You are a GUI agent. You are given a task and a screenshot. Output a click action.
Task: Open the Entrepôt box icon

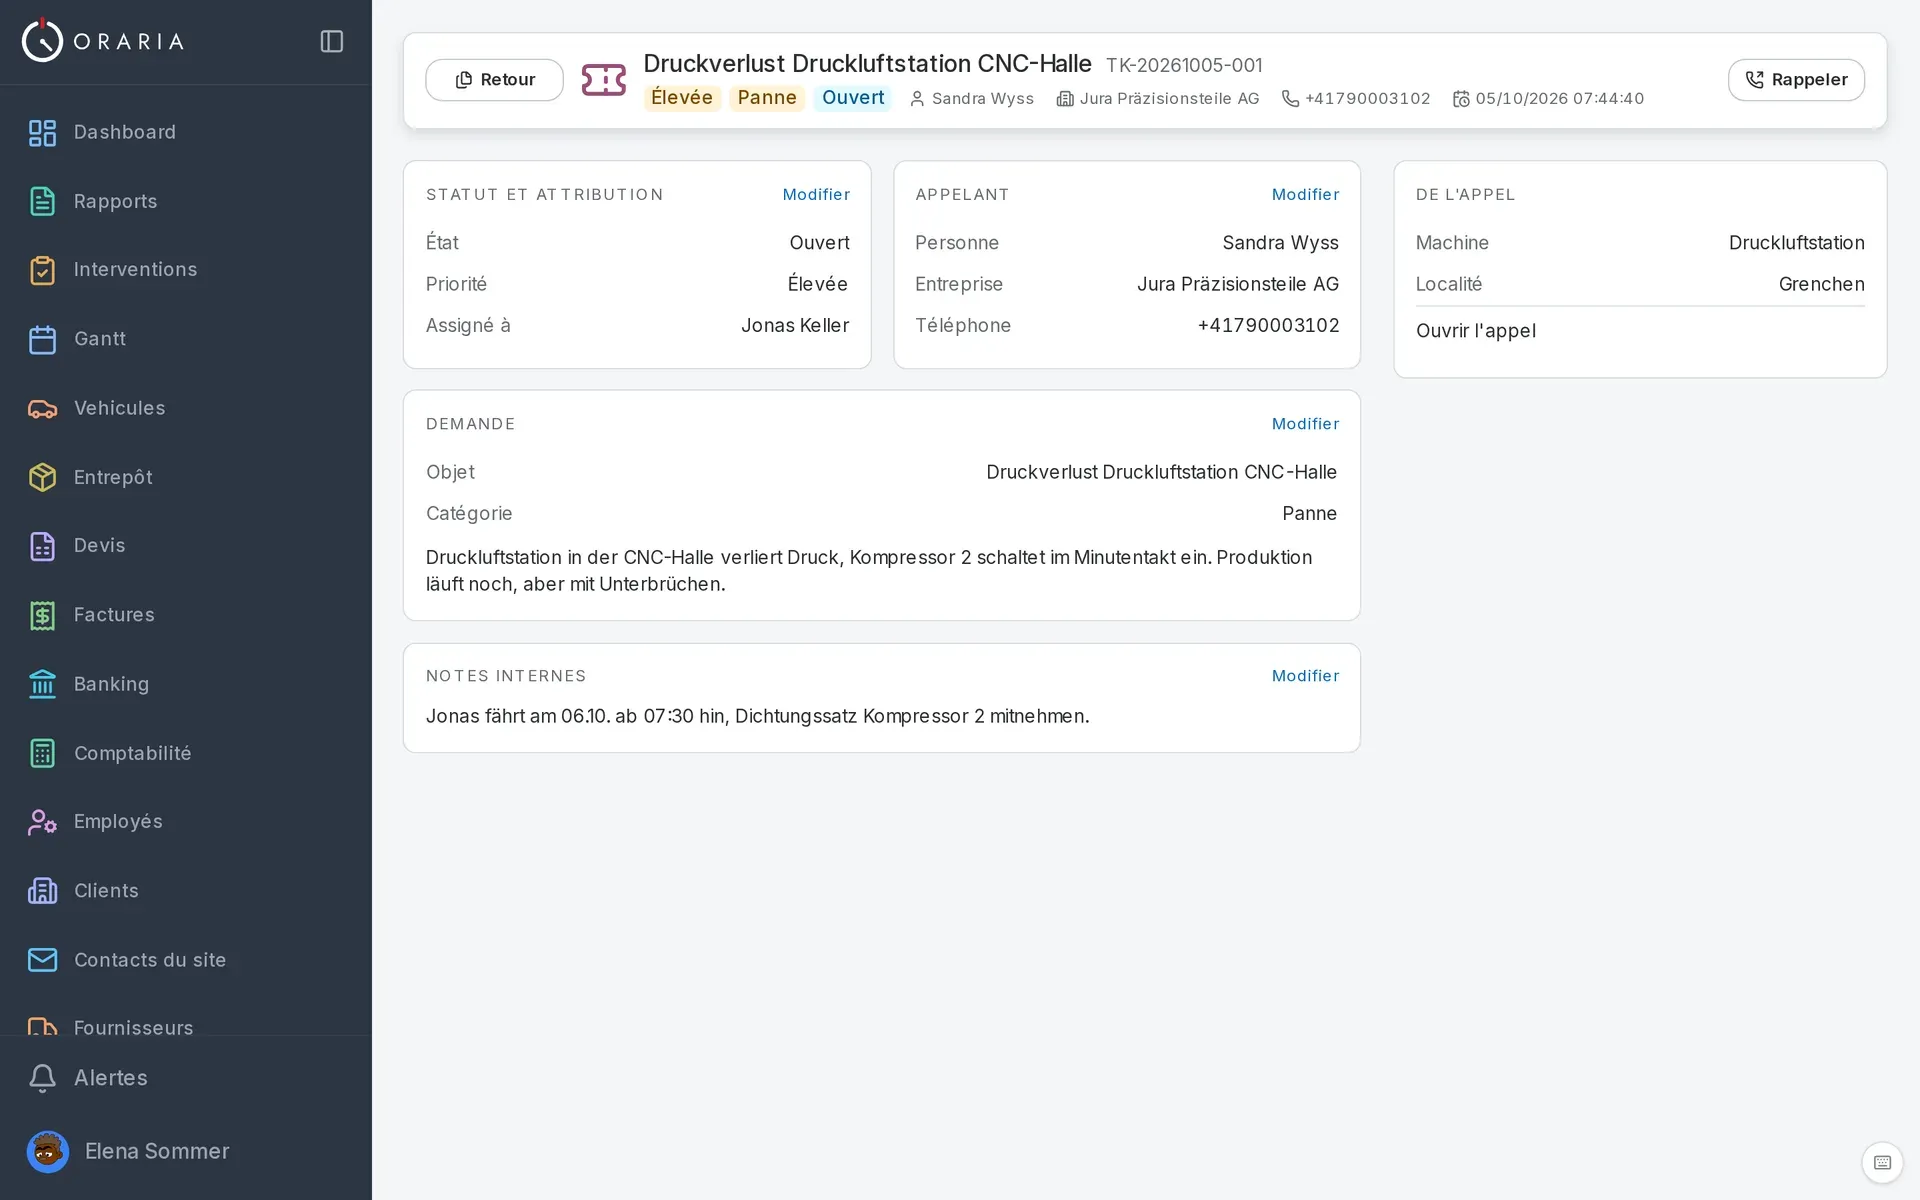pyautogui.click(x=42, y=477)
